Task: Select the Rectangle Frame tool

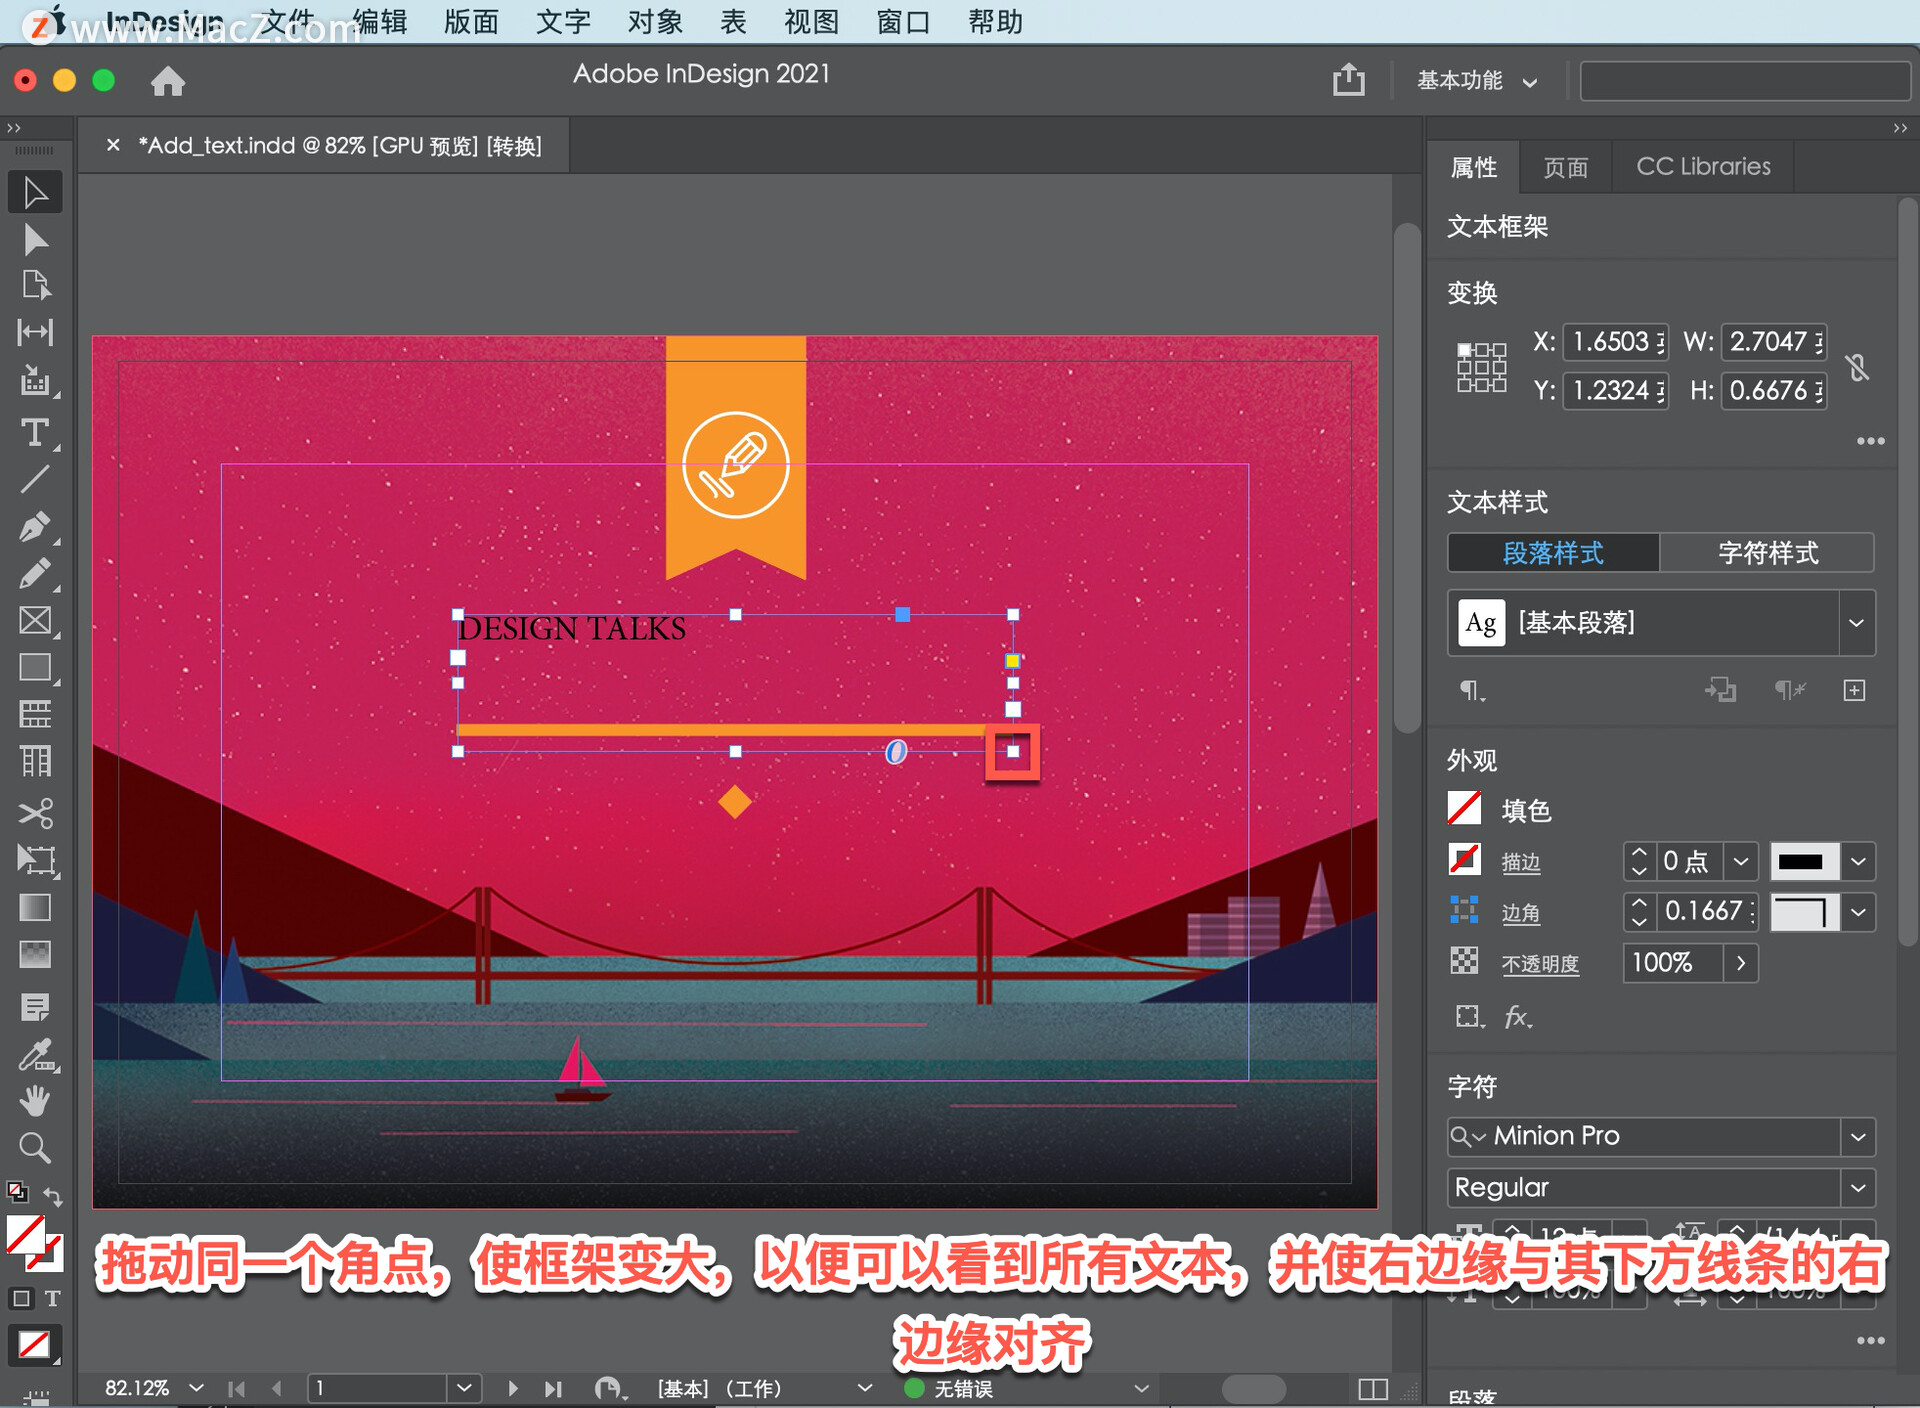Action: [x=35, y=620]
